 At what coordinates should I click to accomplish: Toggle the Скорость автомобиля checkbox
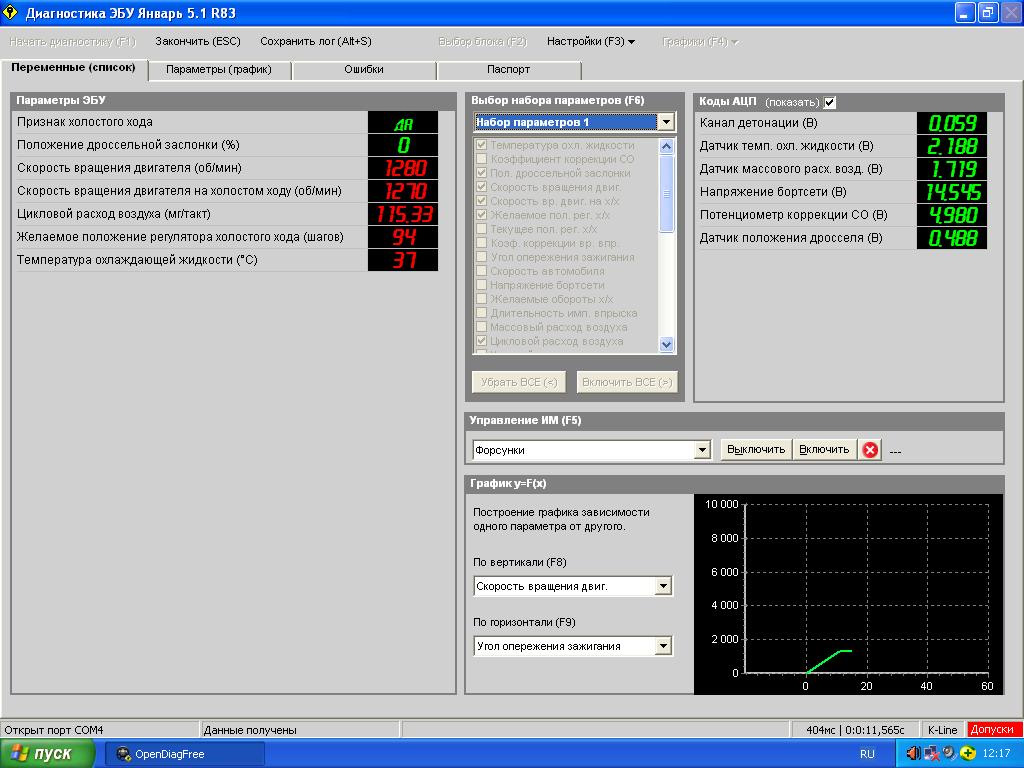coord(482,271)
